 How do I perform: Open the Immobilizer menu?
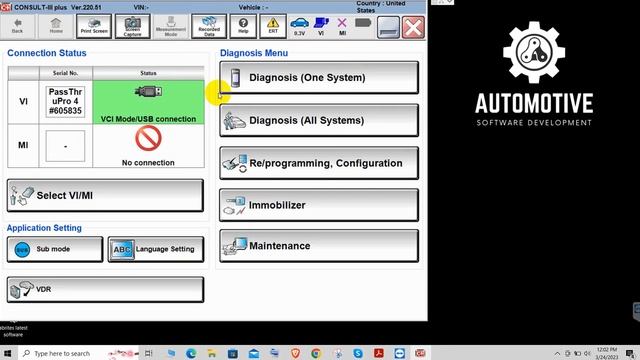tap(319, 205)
